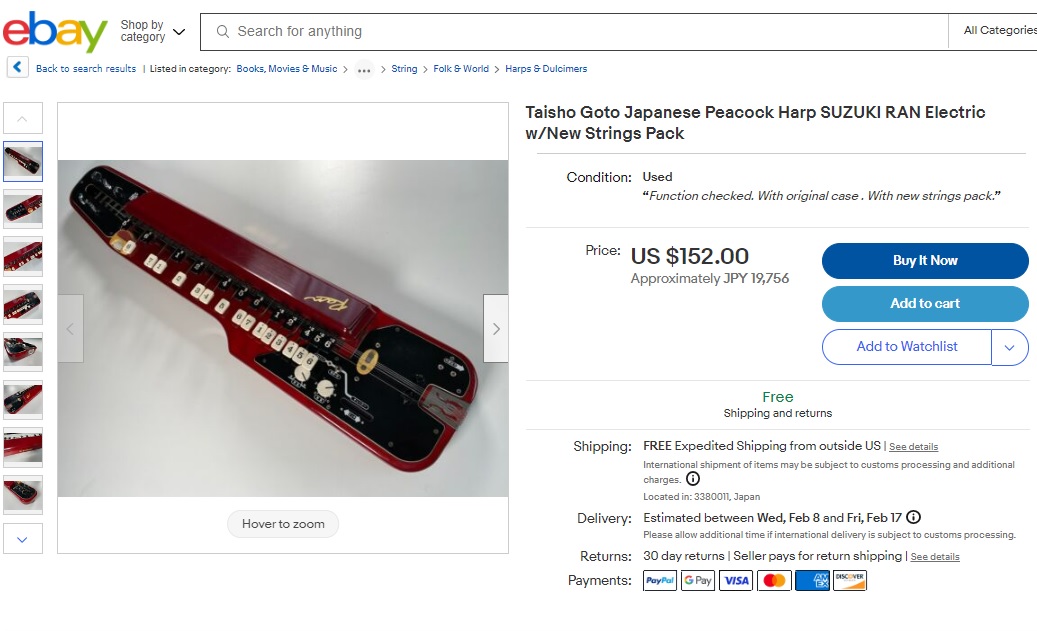The image size is (1037, 631).
Task: Go to Harps & Dulcimers category
Action: (546, 69)
